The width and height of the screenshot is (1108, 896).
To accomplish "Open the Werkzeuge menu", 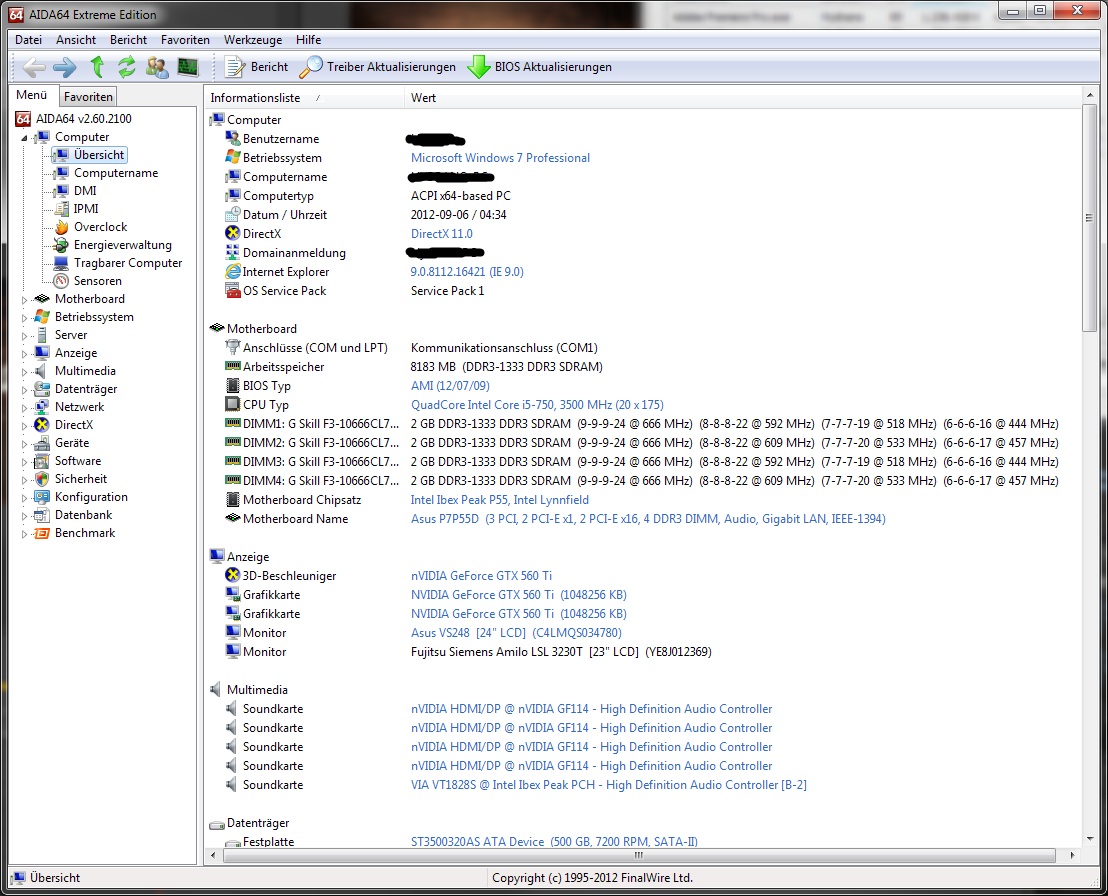I will pos(253,40).
